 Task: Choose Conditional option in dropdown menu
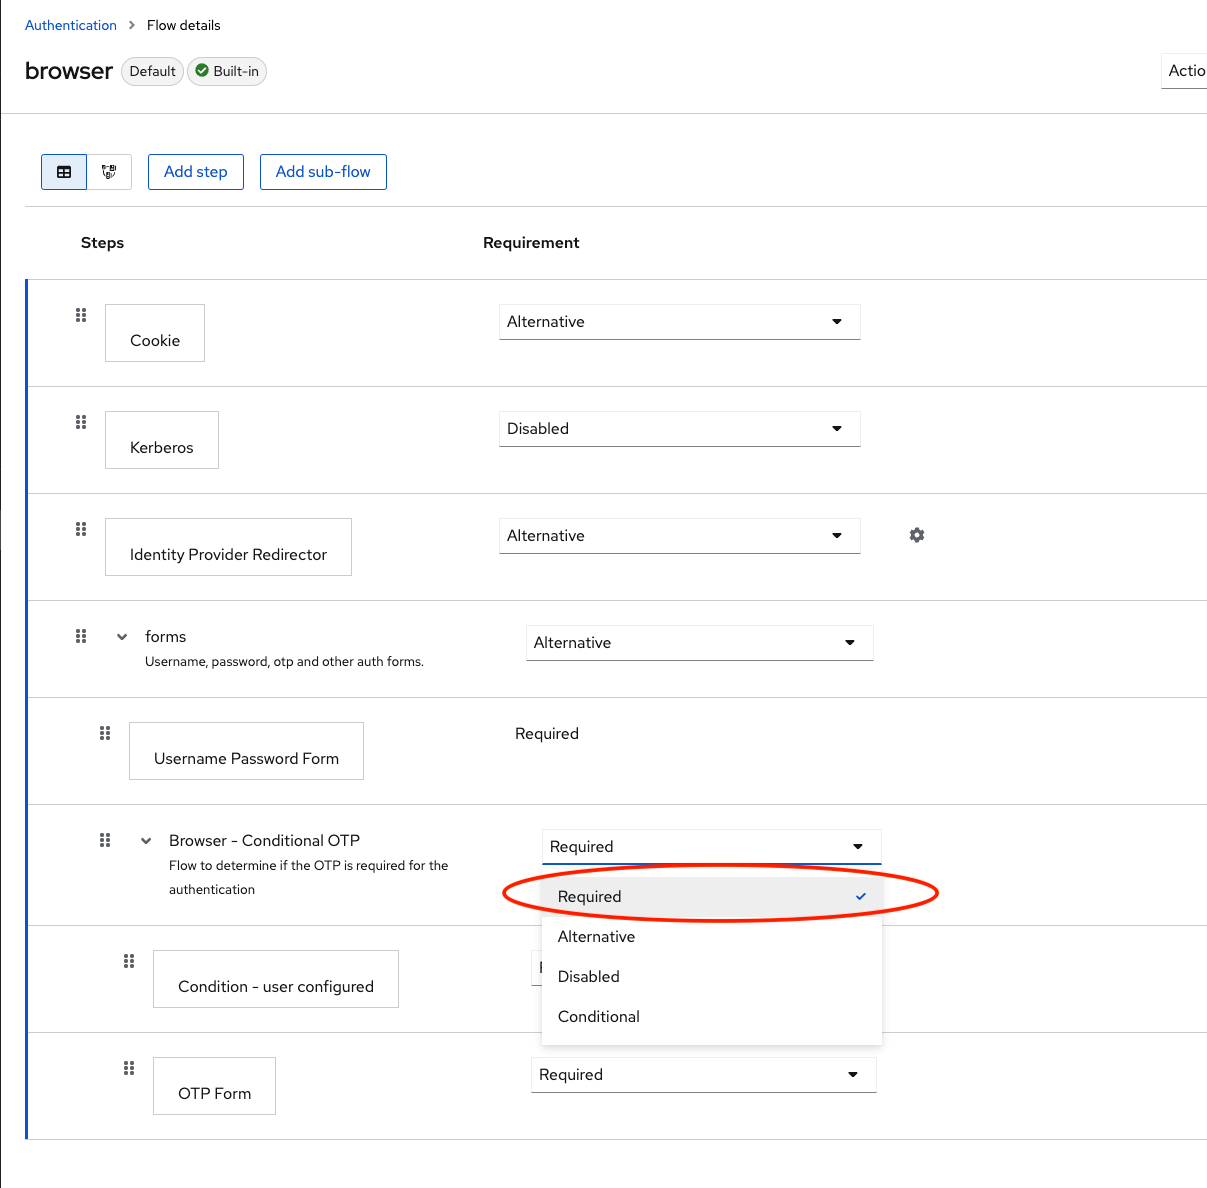[x=599, y=1017]
